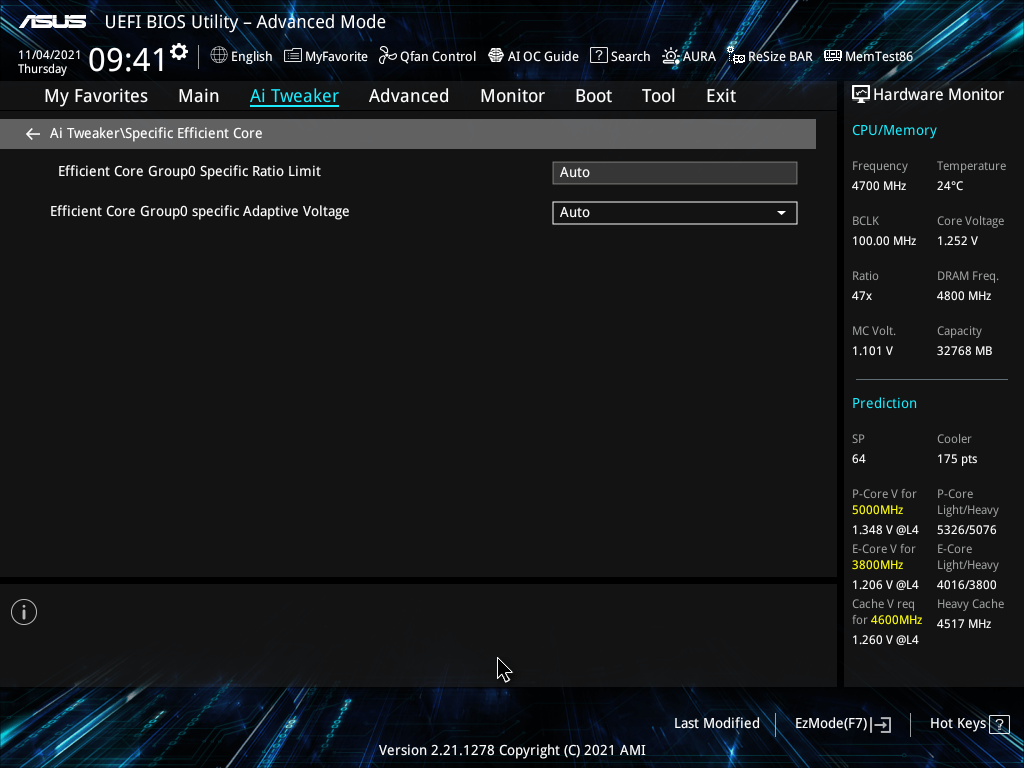
Task: Click the 1.206 V @L4 value
Action: point(885,585)
